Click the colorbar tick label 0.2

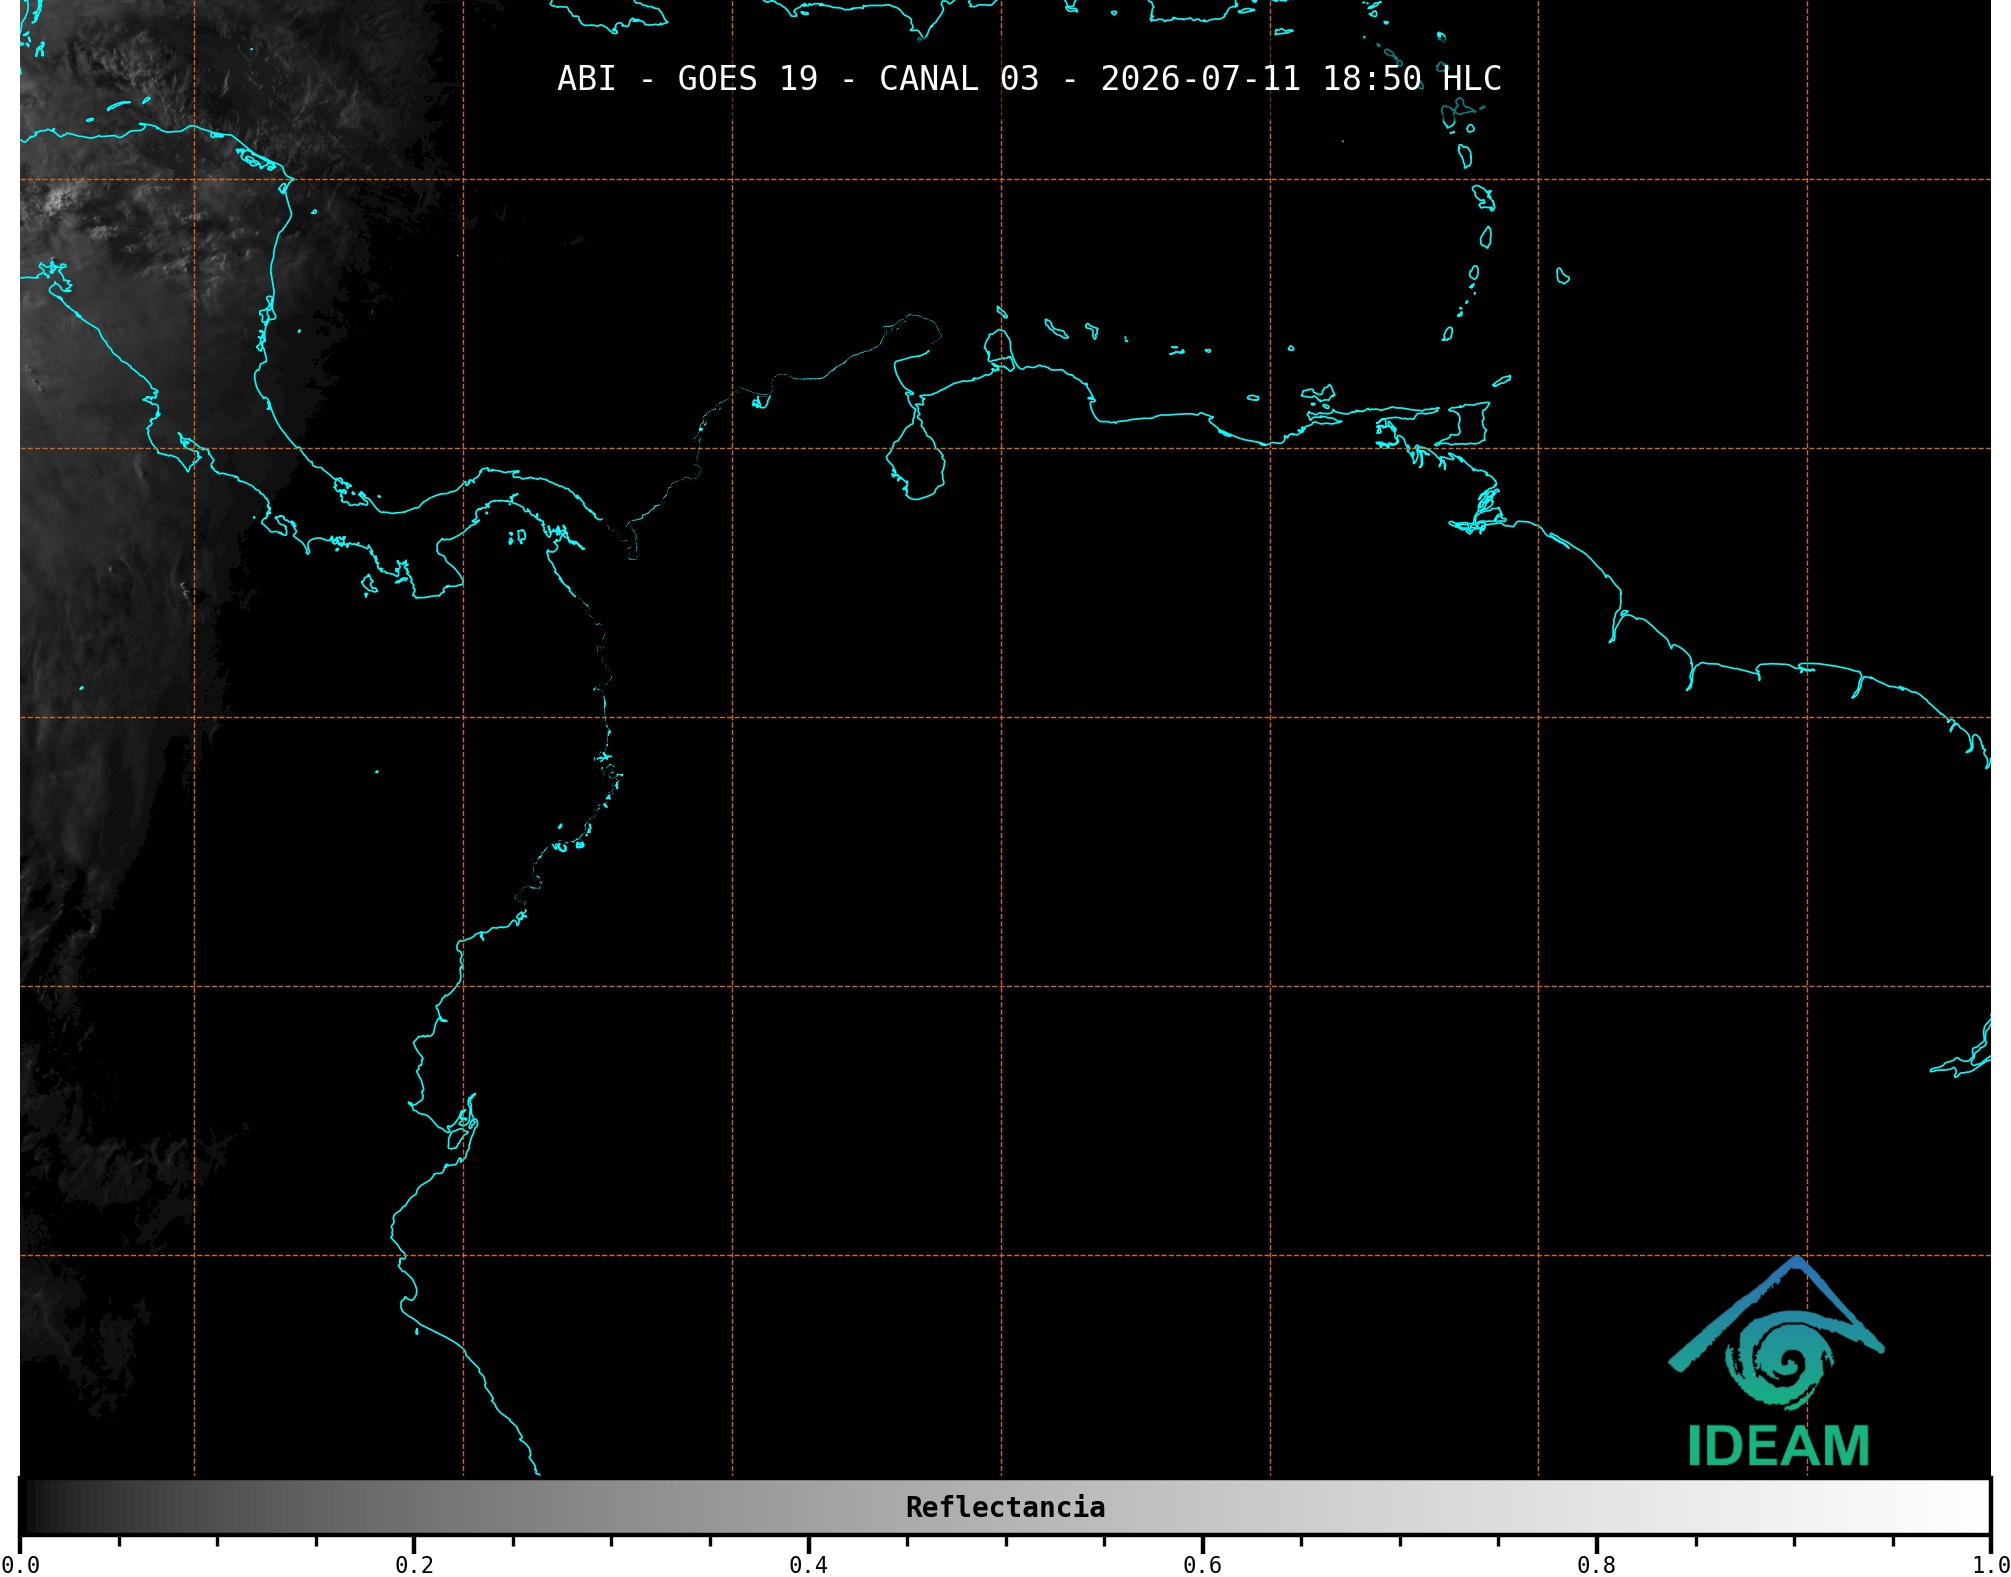[x=414, y=1564]
